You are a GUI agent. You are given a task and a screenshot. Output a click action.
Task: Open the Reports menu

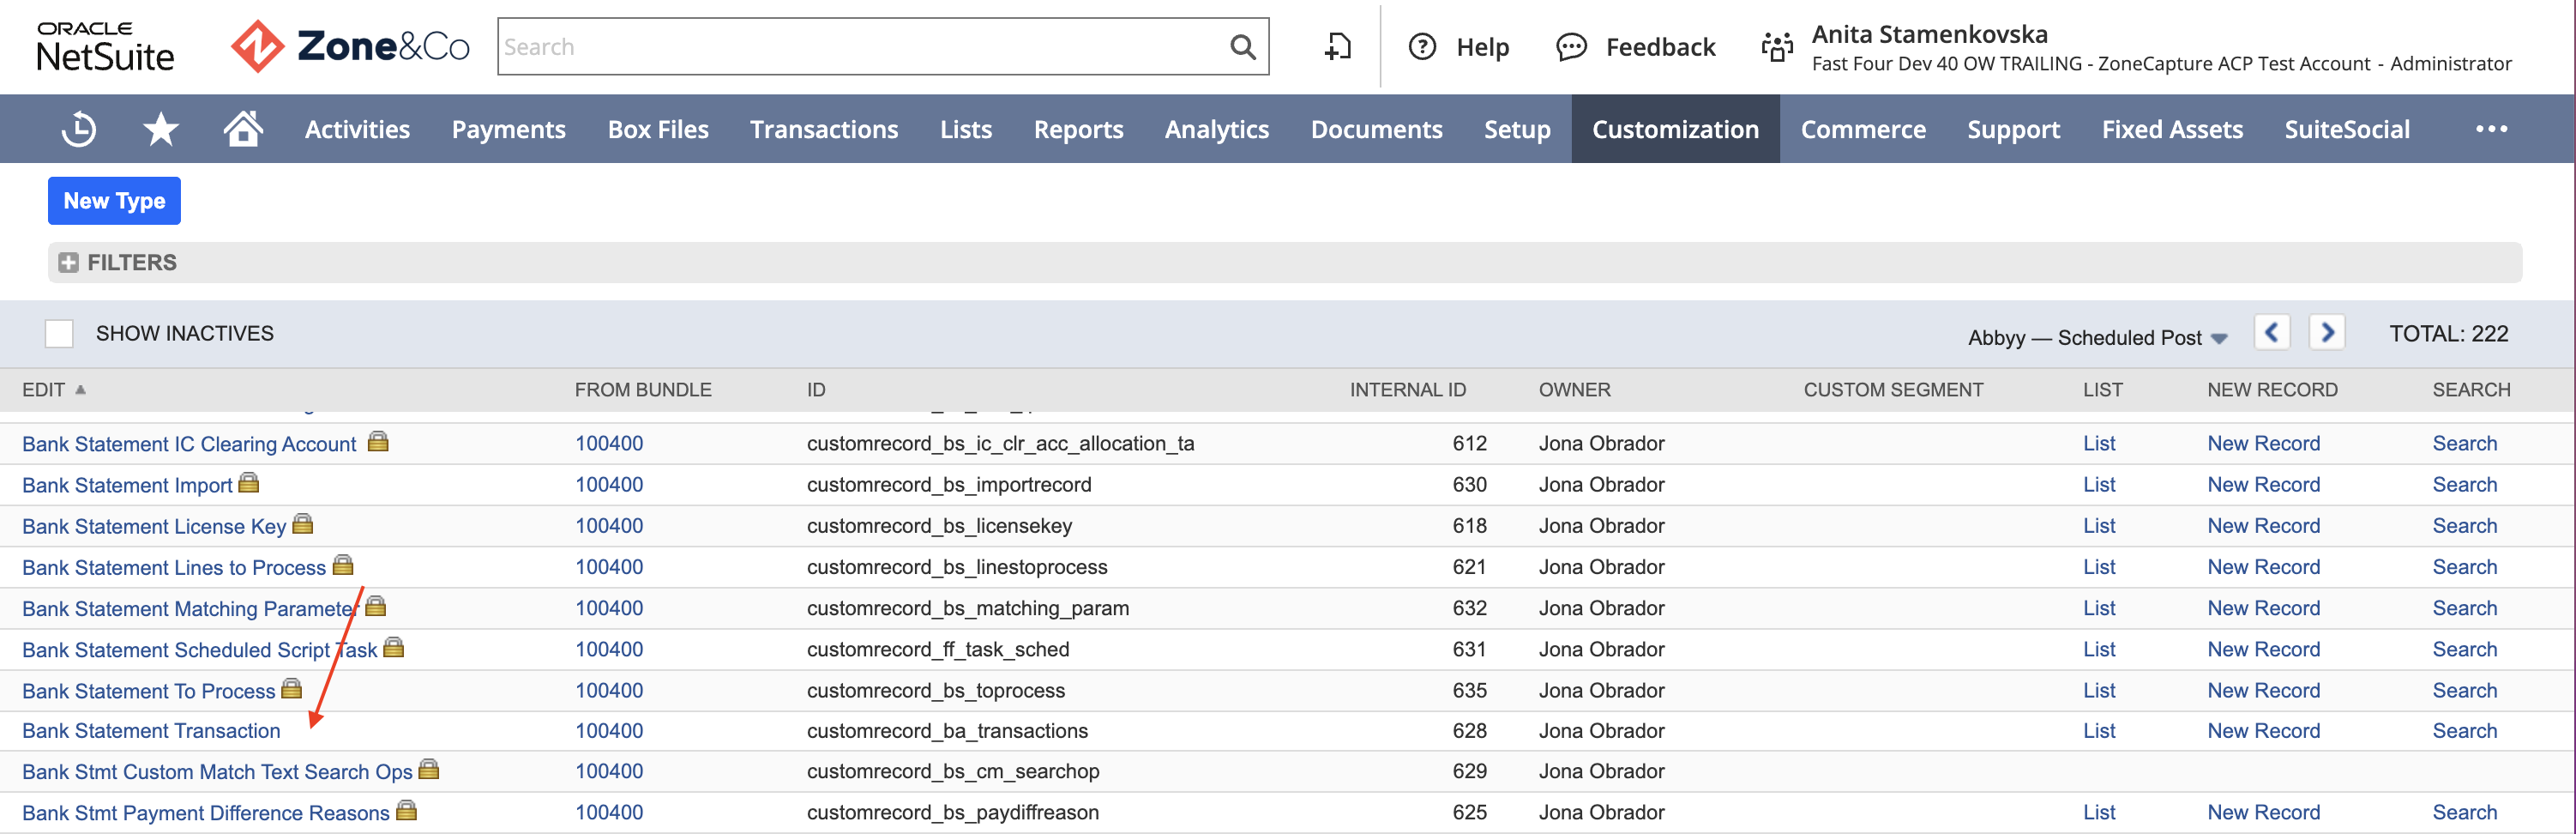point(1078,129)
